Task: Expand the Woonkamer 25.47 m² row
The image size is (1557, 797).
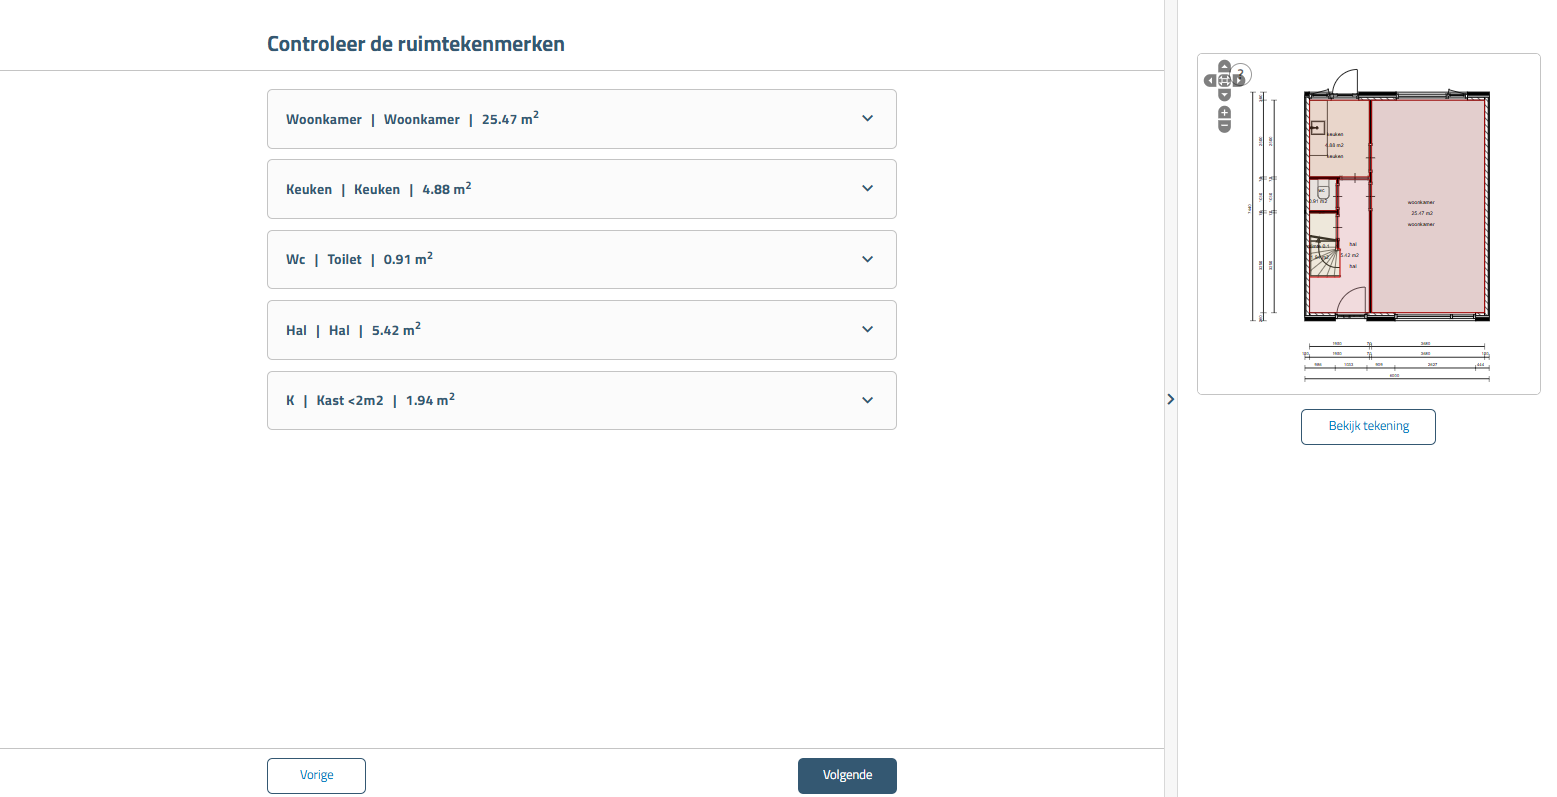Action: (x=867, y=119)
